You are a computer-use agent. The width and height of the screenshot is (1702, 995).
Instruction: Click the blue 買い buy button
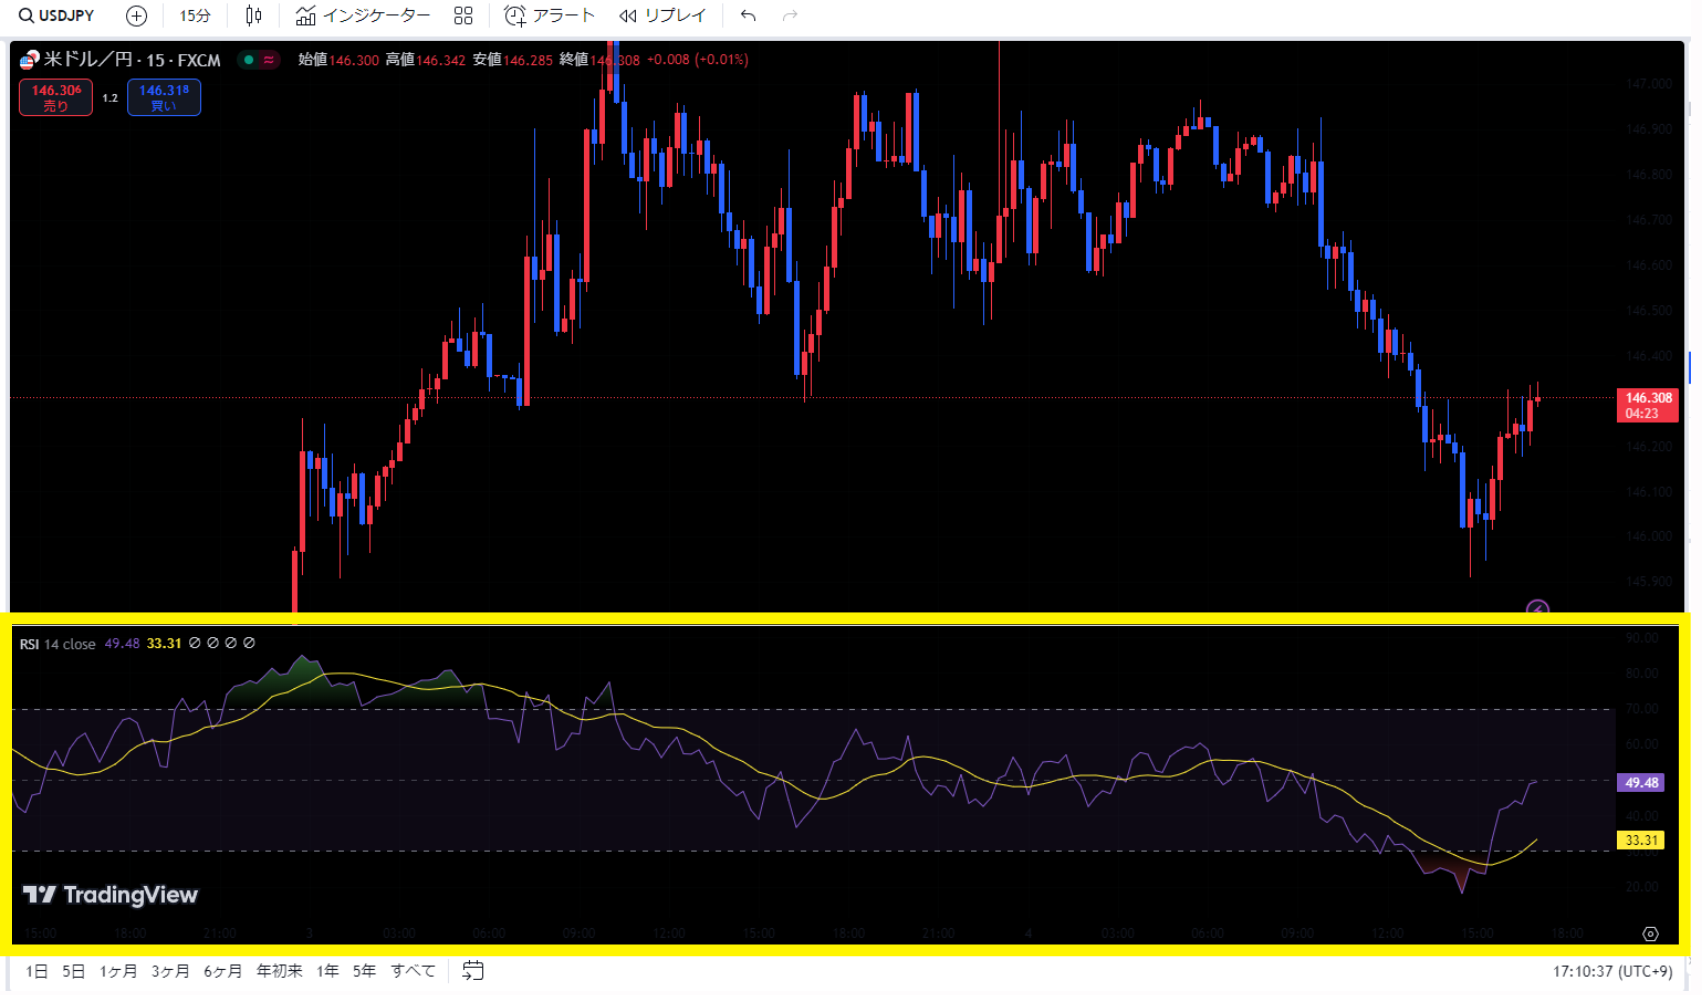164,97
